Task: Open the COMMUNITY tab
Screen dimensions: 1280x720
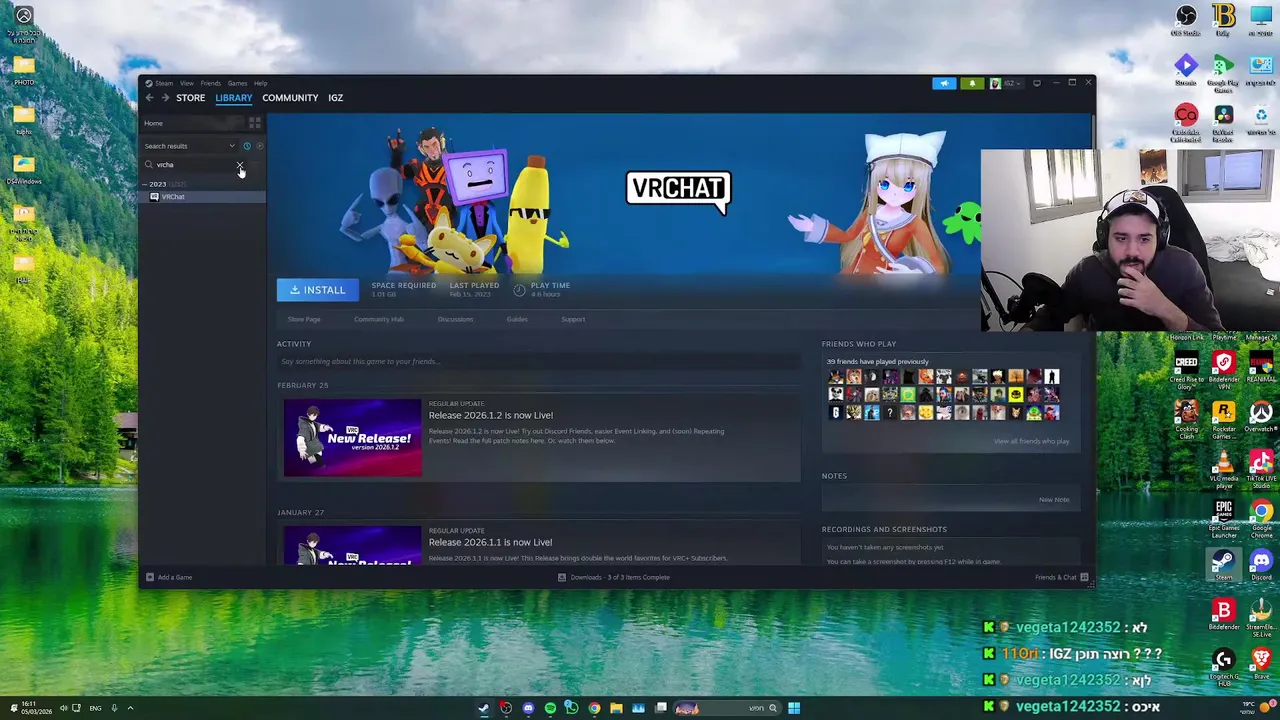Action: pos(290,98)
